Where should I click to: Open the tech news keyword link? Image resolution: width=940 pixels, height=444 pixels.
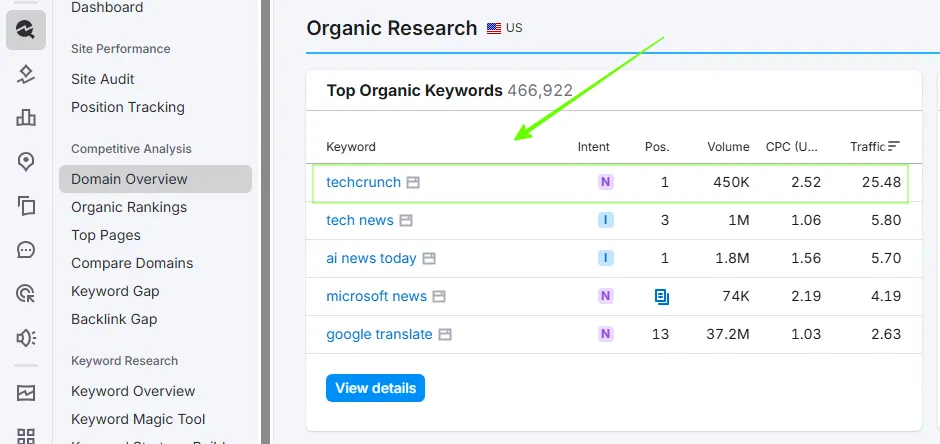(360, 221)
